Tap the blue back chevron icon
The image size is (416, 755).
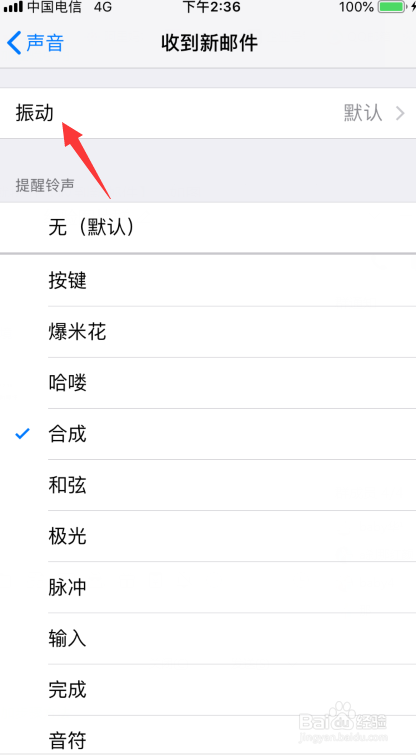[14, 43]
